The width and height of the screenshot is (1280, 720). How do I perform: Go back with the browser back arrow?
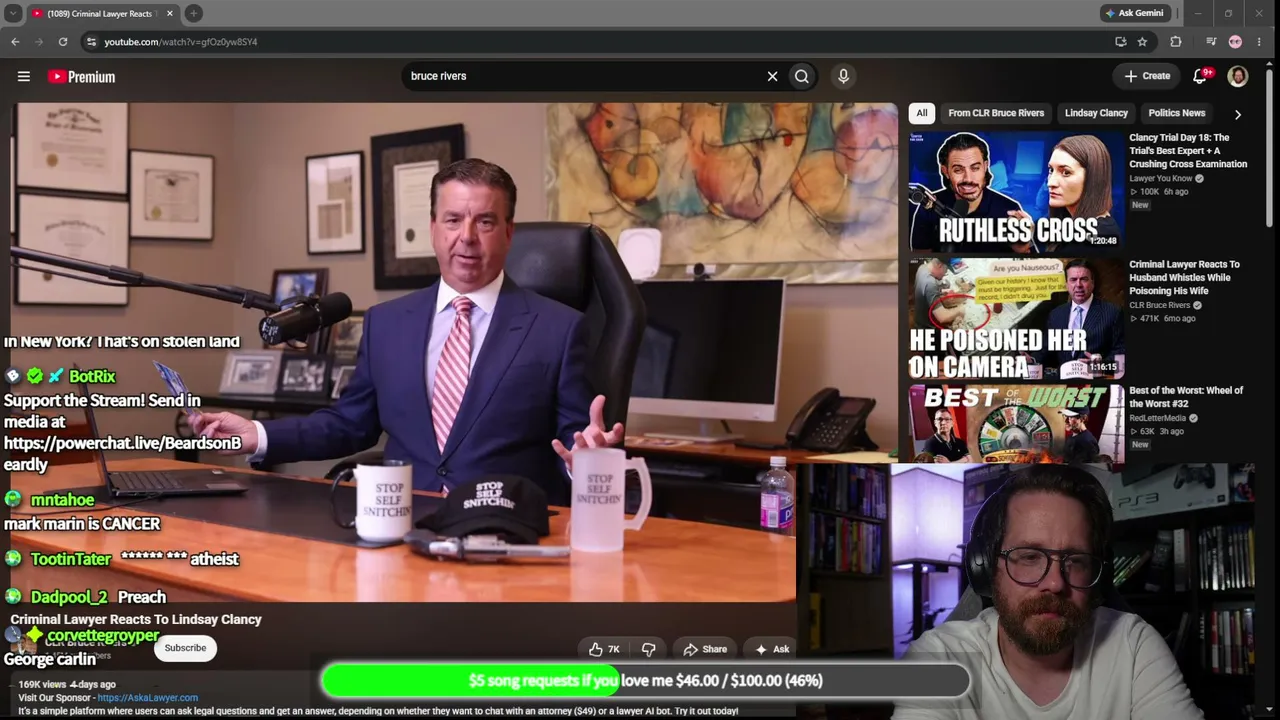click(x=15, y=42)
